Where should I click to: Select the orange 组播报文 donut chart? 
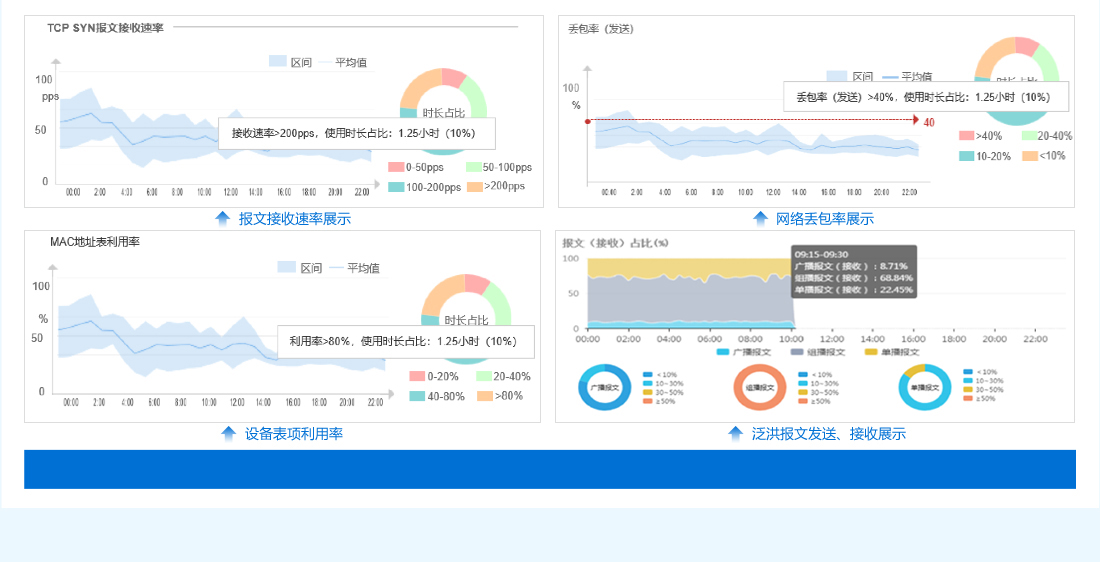(x=760, y=387)
